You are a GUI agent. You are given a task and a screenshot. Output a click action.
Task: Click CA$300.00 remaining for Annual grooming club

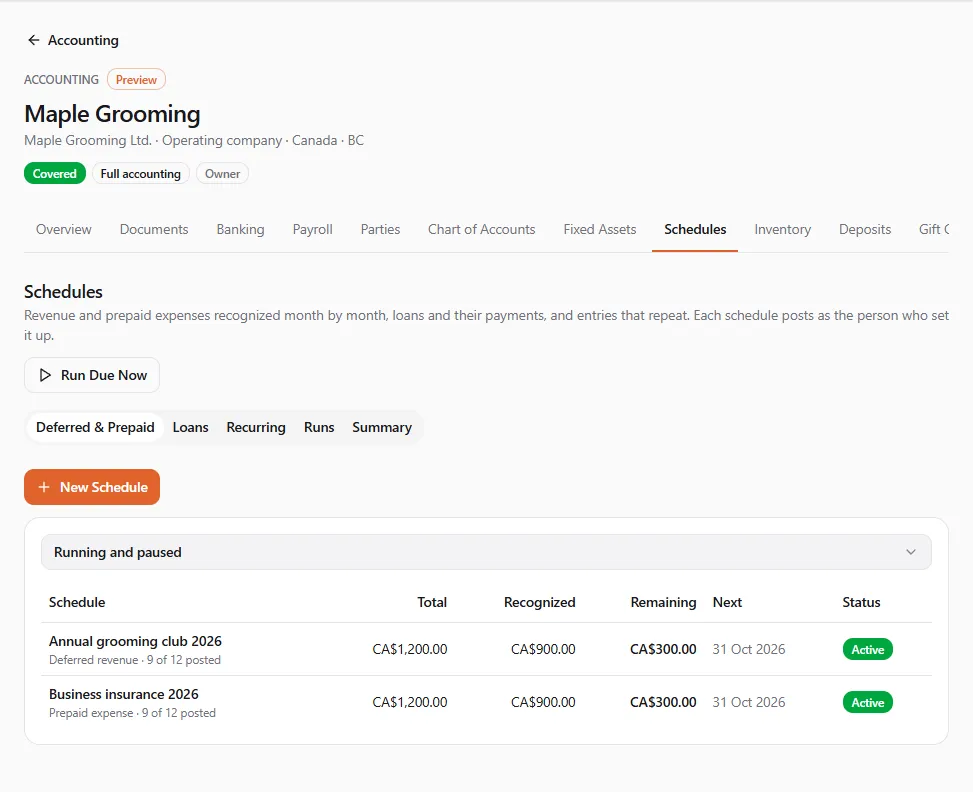click(x=663, y=649)
